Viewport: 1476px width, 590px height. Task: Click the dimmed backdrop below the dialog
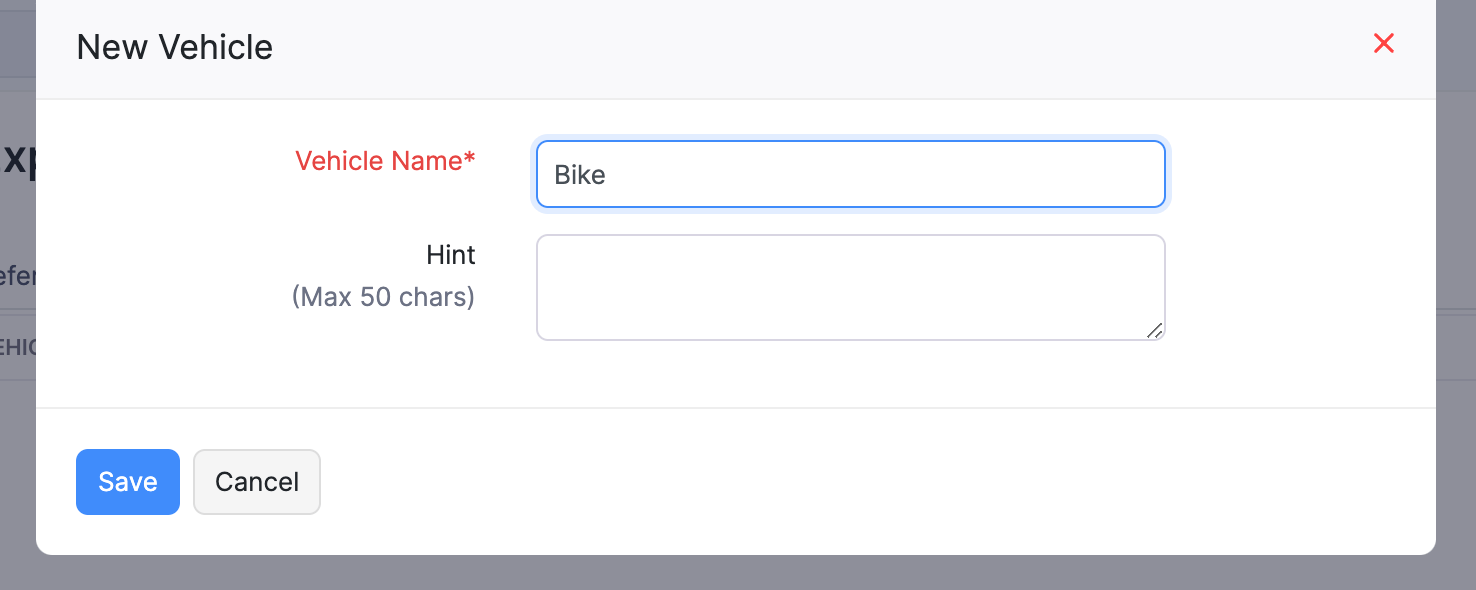pos(738,574)
